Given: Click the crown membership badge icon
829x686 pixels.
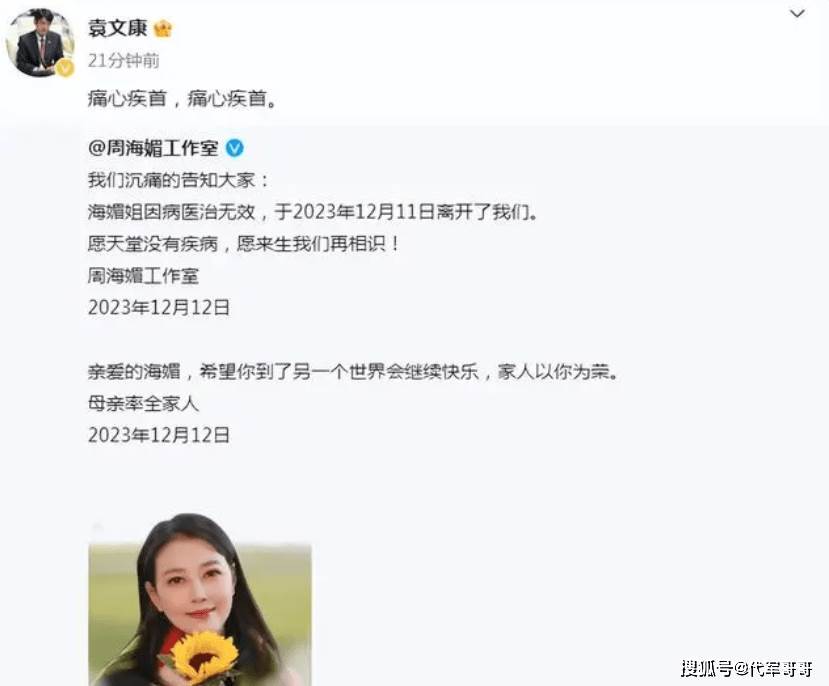Looking at the screenshot, I should click(163, 29).
